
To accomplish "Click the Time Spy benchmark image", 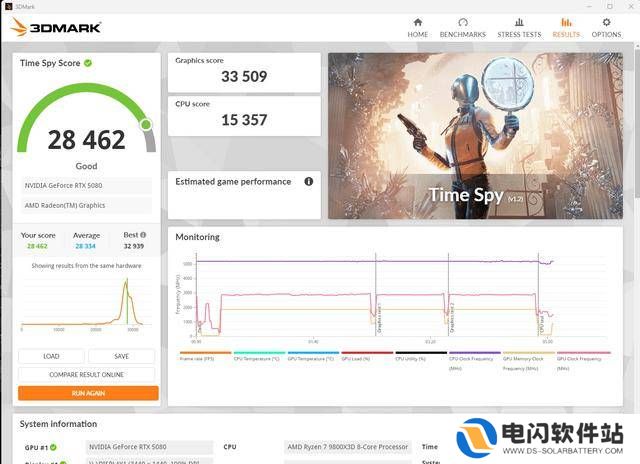I will (476, 136).
